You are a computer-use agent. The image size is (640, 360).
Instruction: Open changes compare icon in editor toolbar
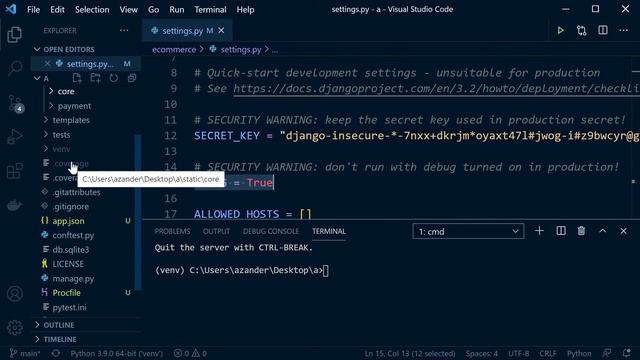click(582, 31)
